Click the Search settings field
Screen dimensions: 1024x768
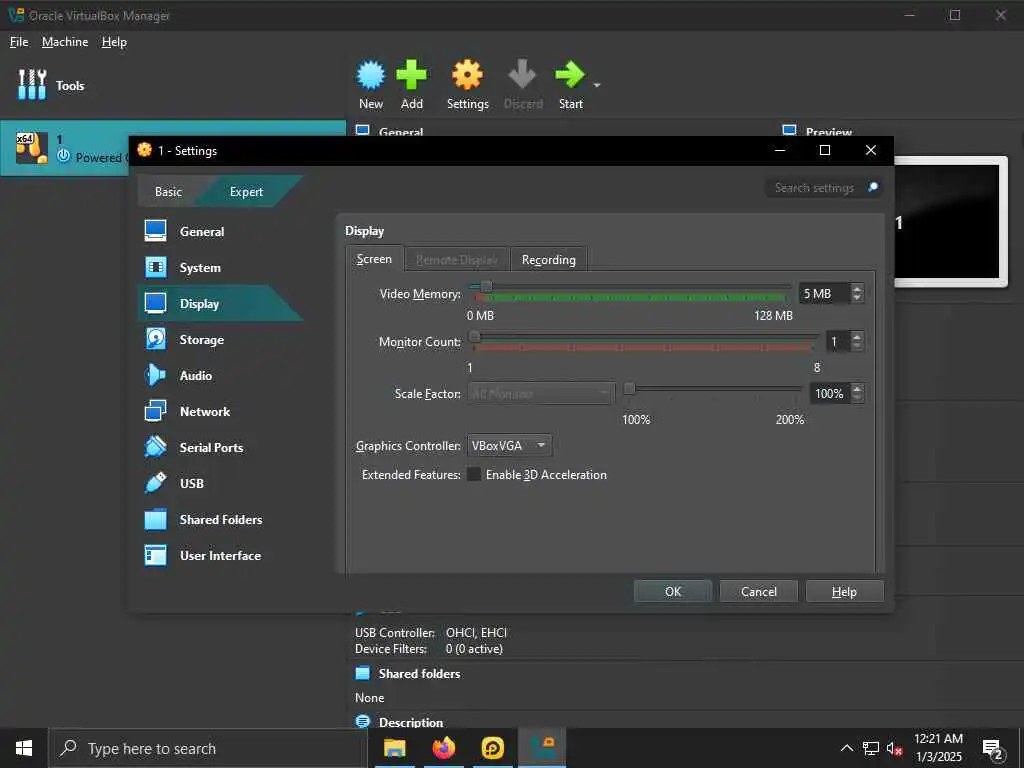click(823, 187)
